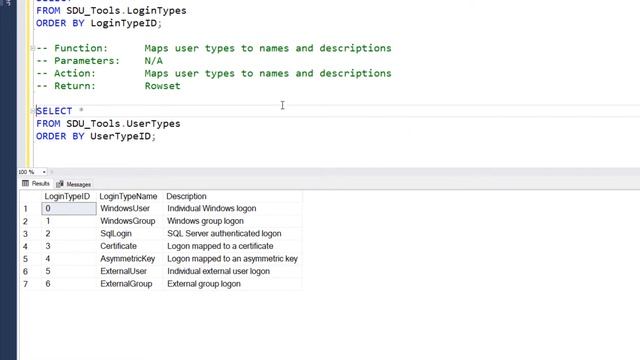Switch to the Results tab
The width and height of the screenshot is (640, 360).
[36, 184]
